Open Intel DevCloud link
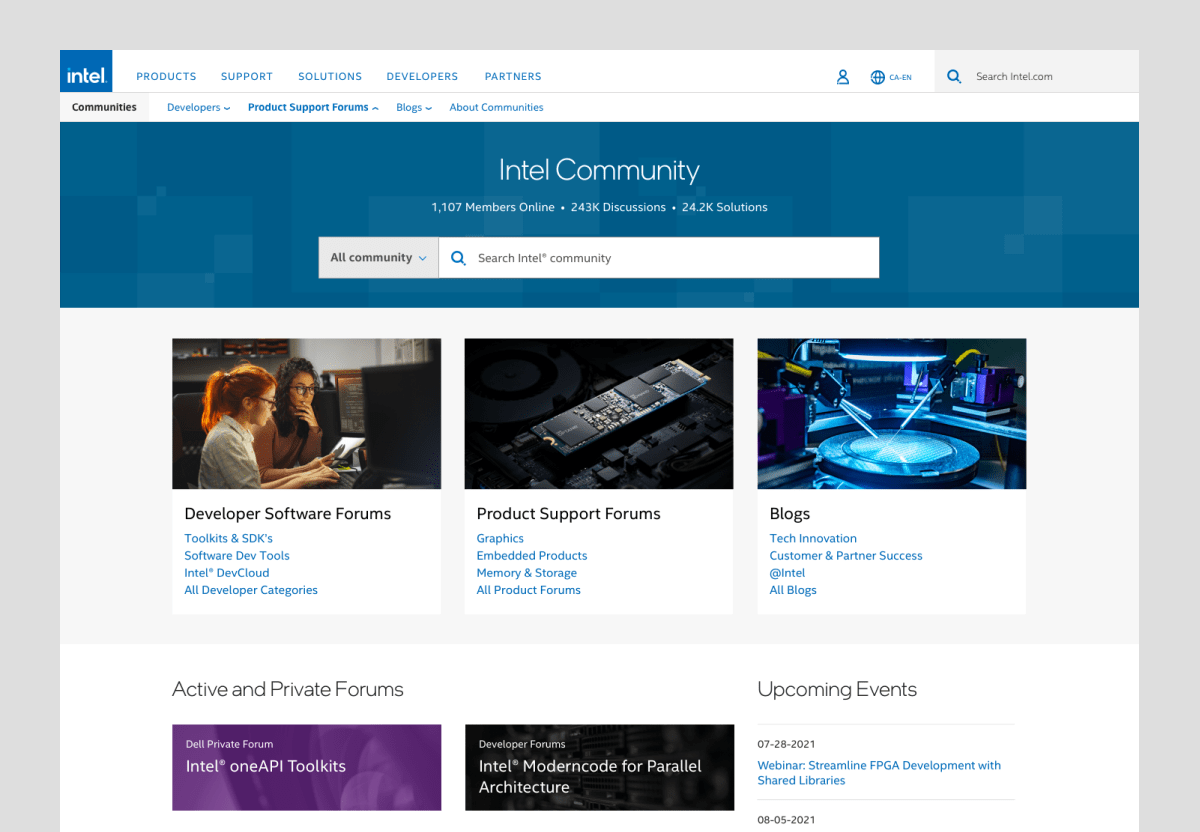This screenshot has height=832, width=1200. tap(226, 573)
